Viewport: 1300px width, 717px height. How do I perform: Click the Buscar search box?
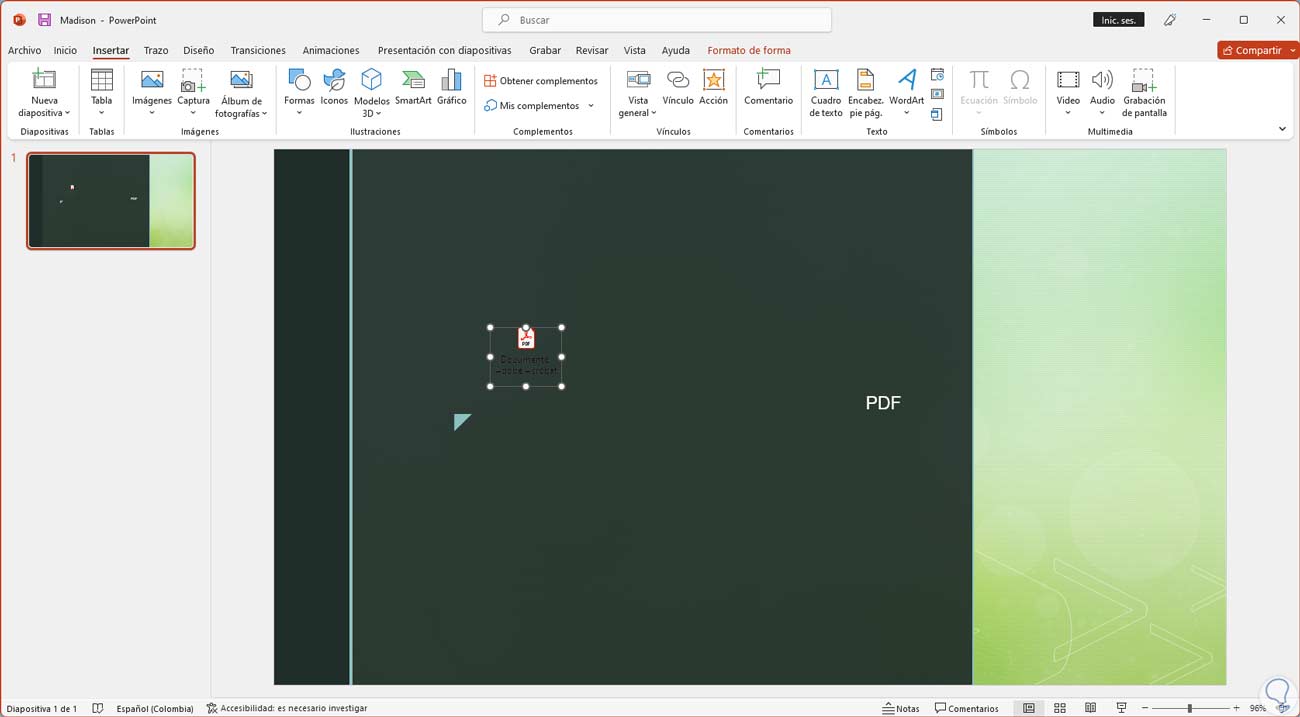pos(657,20)
